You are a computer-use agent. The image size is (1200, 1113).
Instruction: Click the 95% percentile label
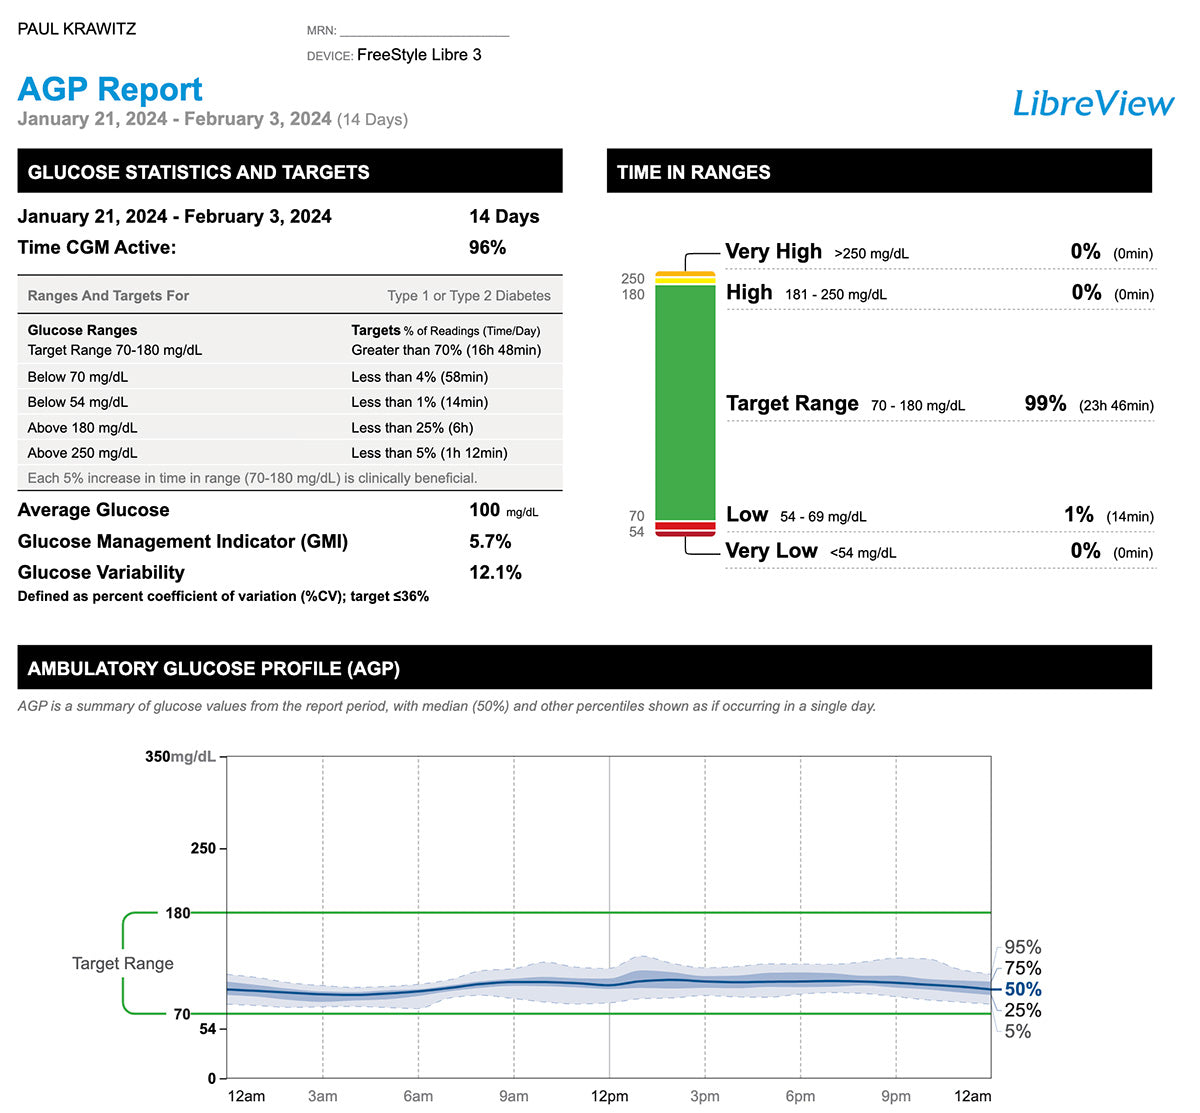(x=1023, y=947)
